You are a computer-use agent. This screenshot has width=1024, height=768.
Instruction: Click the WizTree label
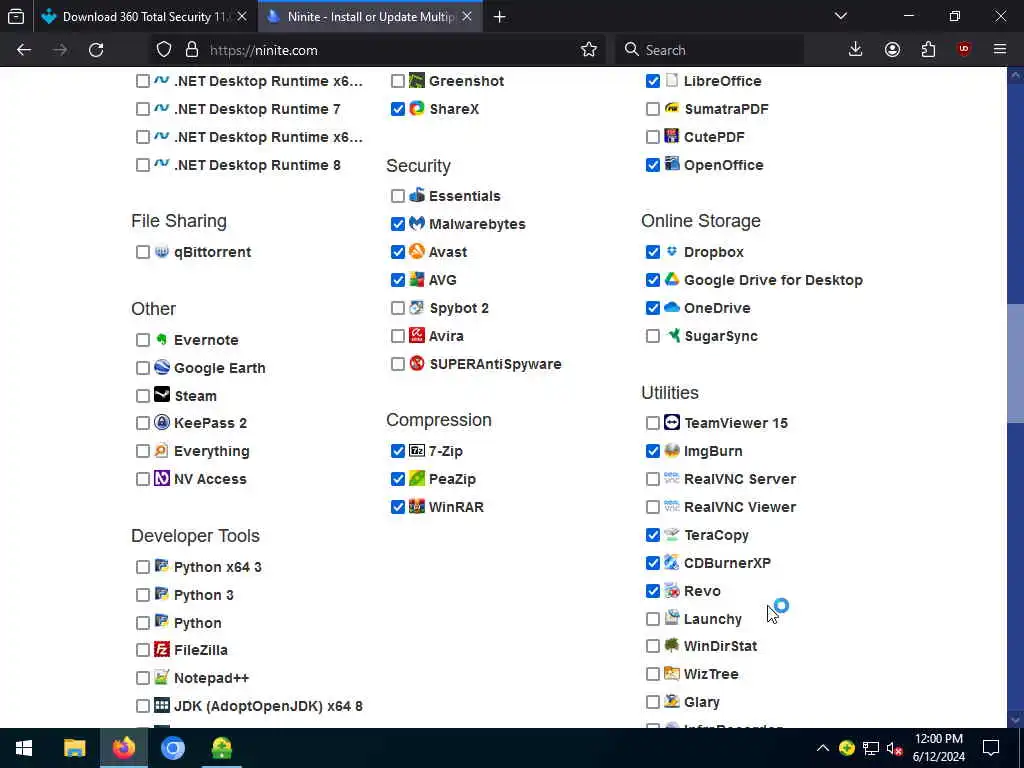click(x=711, y=674)
